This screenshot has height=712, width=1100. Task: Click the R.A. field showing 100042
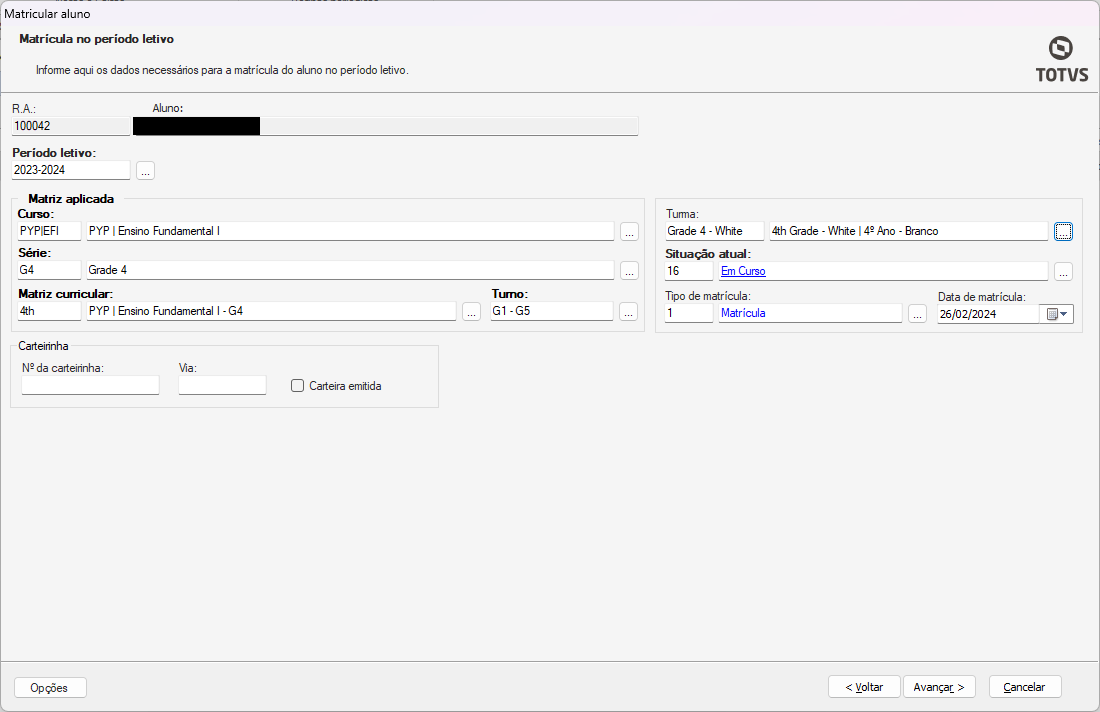[71, 126]
